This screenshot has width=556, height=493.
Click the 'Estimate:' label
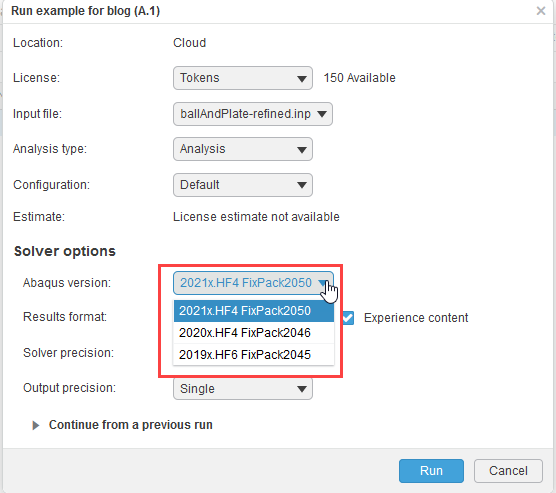tap(39, 217)
